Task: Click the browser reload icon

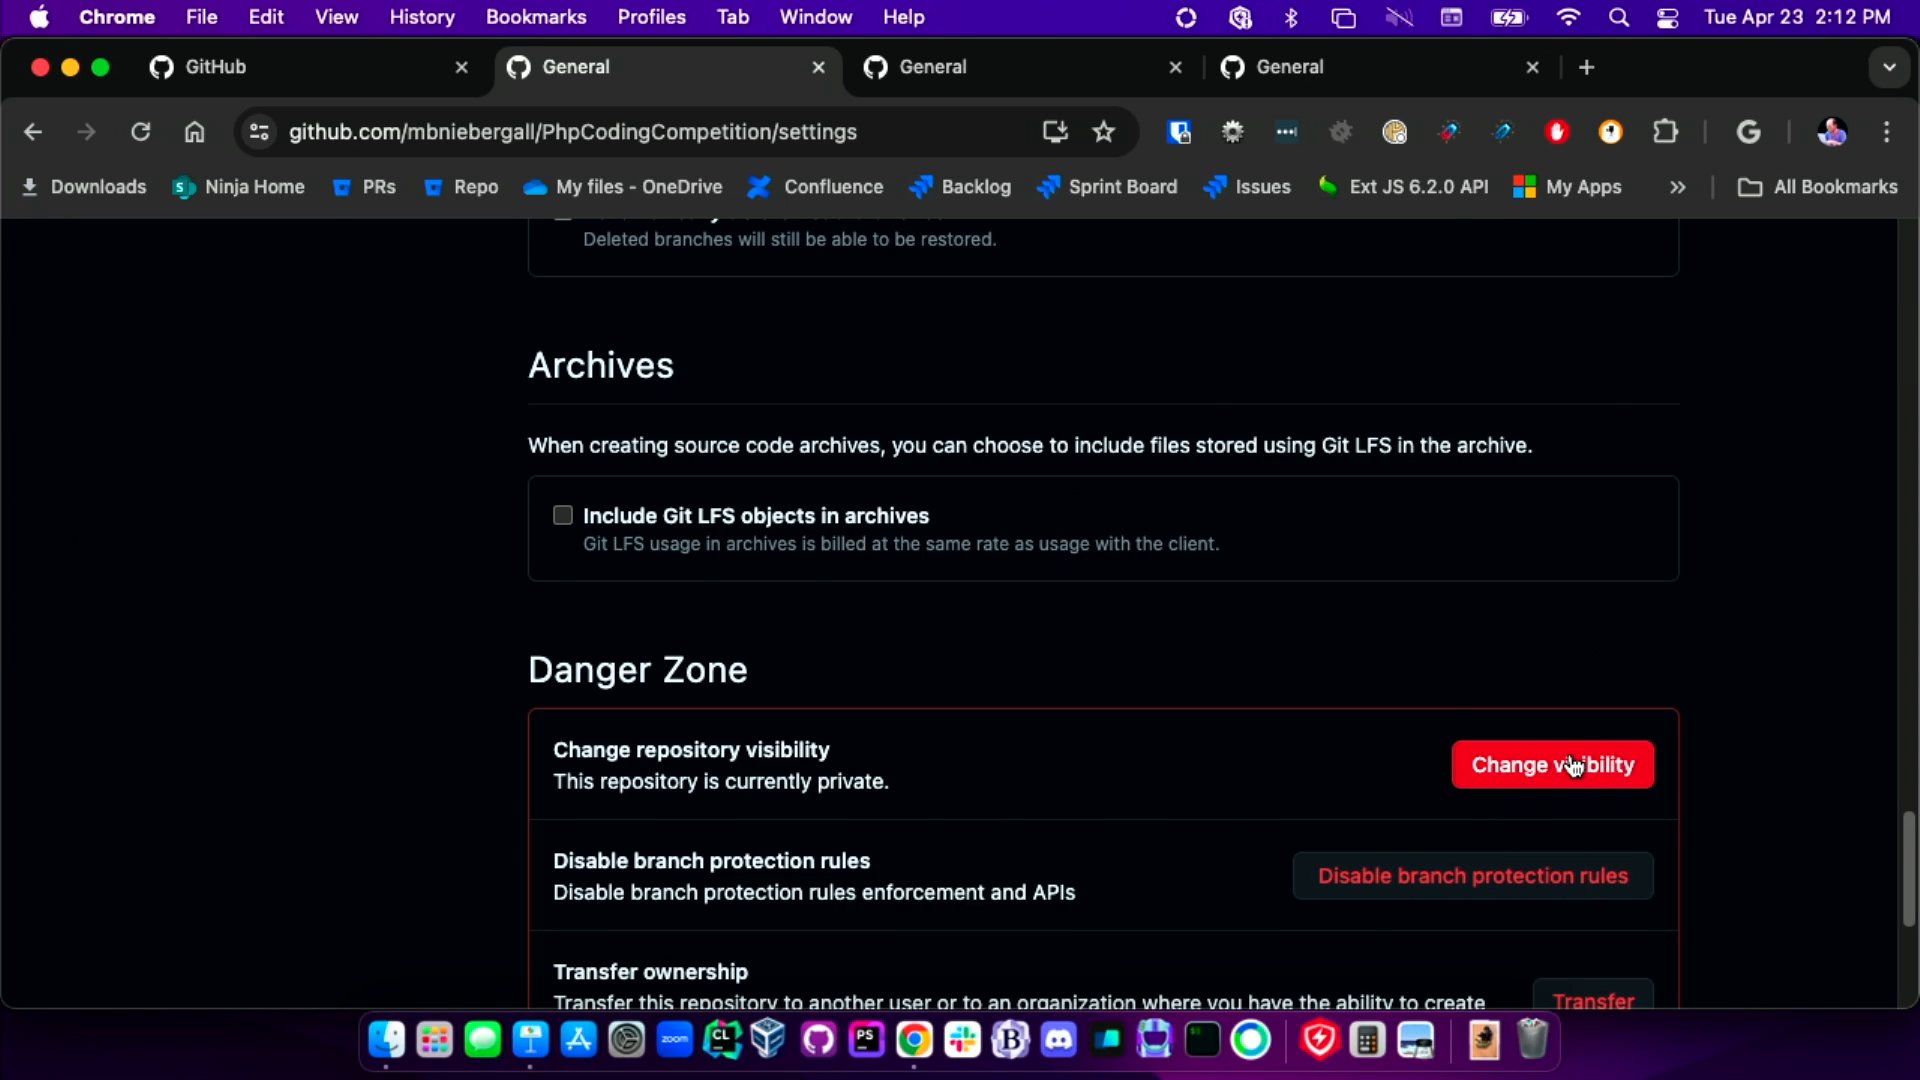Action: pyautogui.click(x=140, y=132)
